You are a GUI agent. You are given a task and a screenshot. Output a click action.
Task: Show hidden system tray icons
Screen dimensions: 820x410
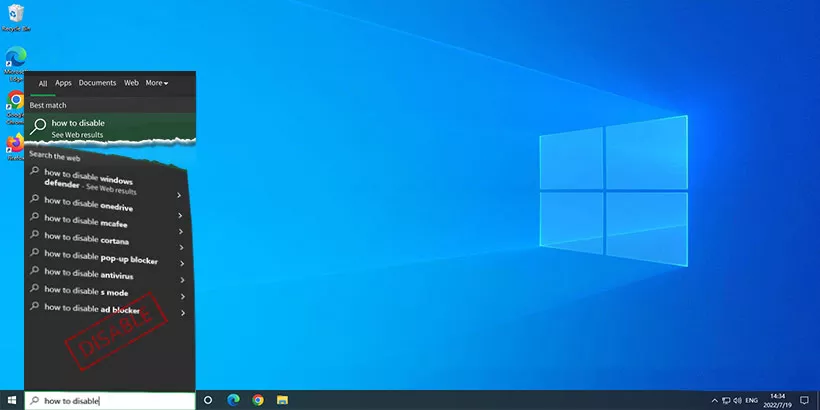click(x=715, y=401)
